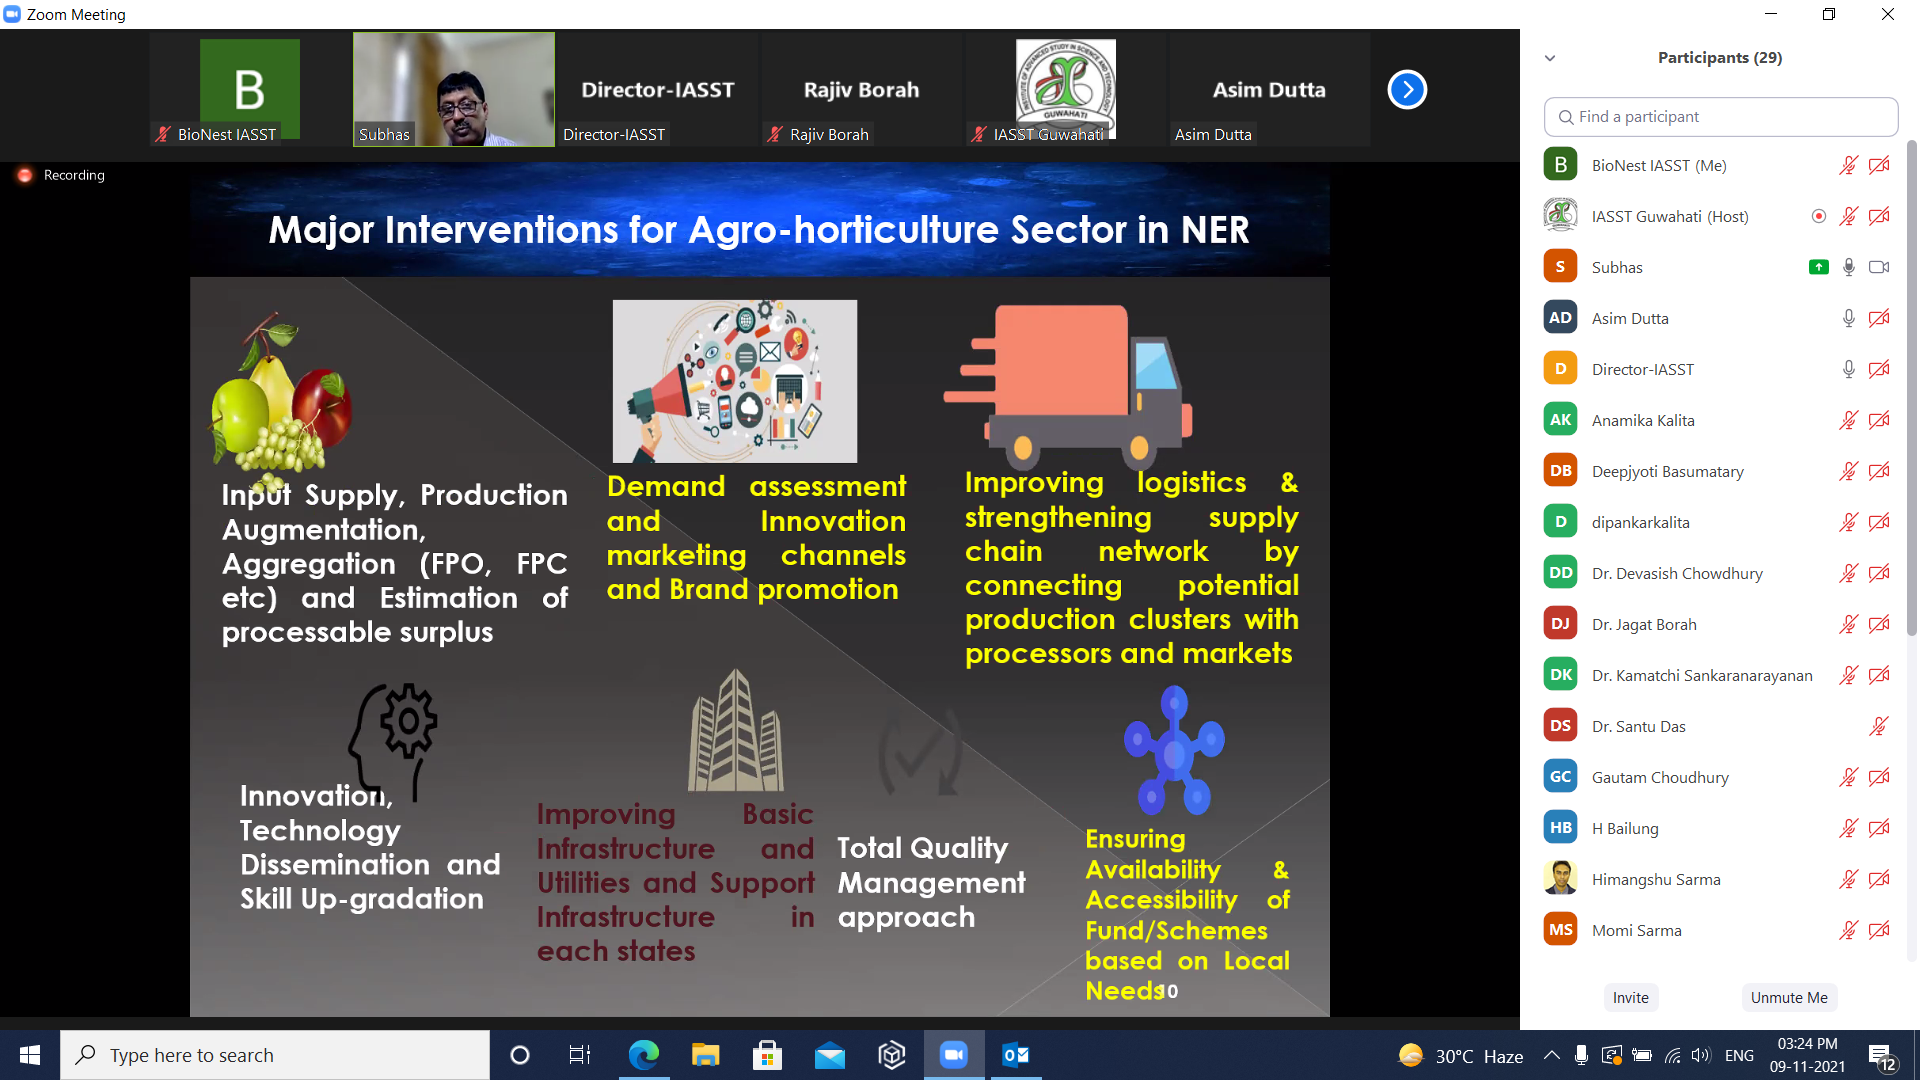Viewport: 1920px width, 1080px height.
Task: Click the Find a participant search field
Action: 1722,117
